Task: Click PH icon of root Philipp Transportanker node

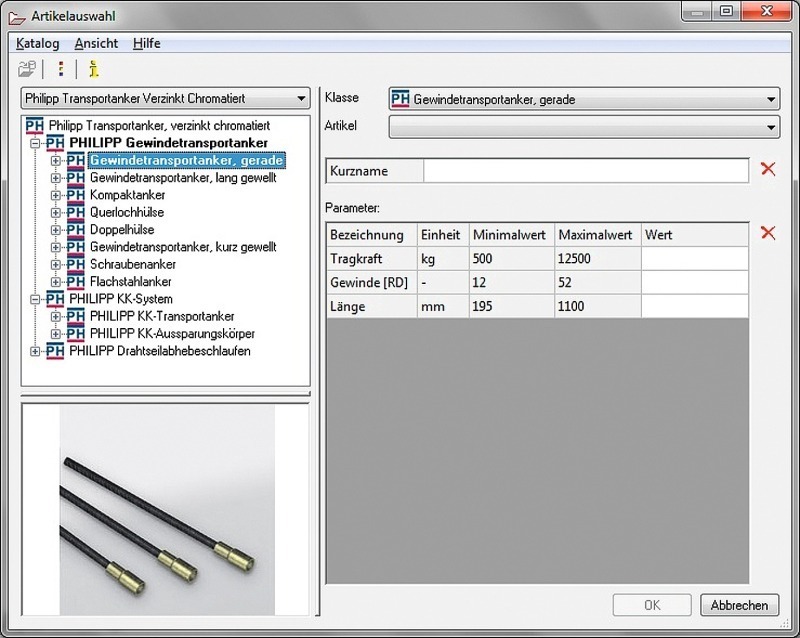Action: (x=35, y=126)
